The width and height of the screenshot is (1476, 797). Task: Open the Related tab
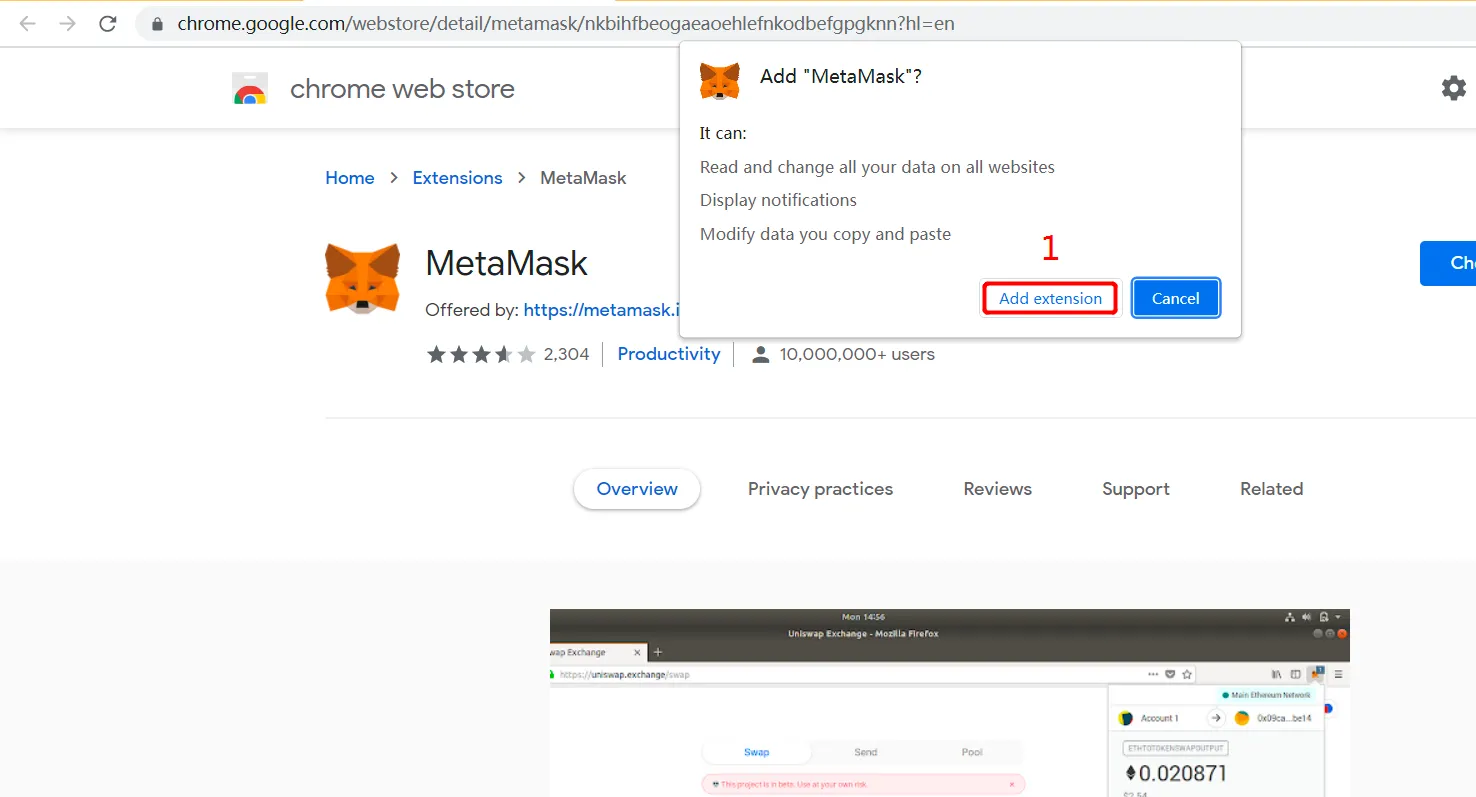coord(1271,489)
